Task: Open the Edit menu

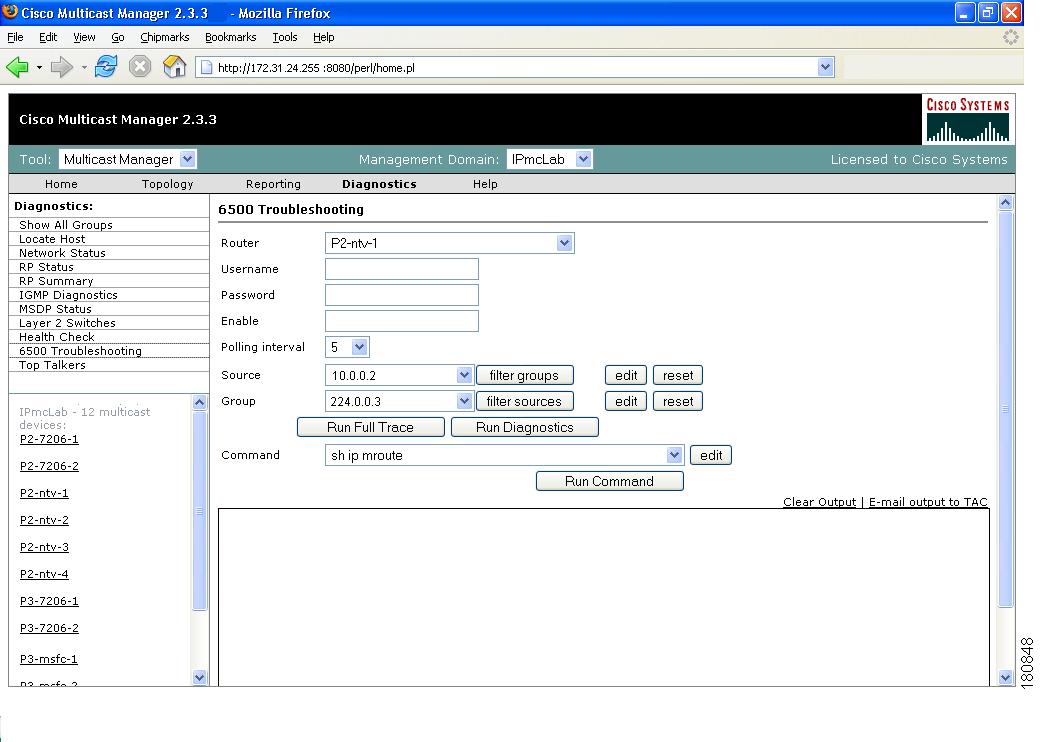Action: (x=48, y=37)
